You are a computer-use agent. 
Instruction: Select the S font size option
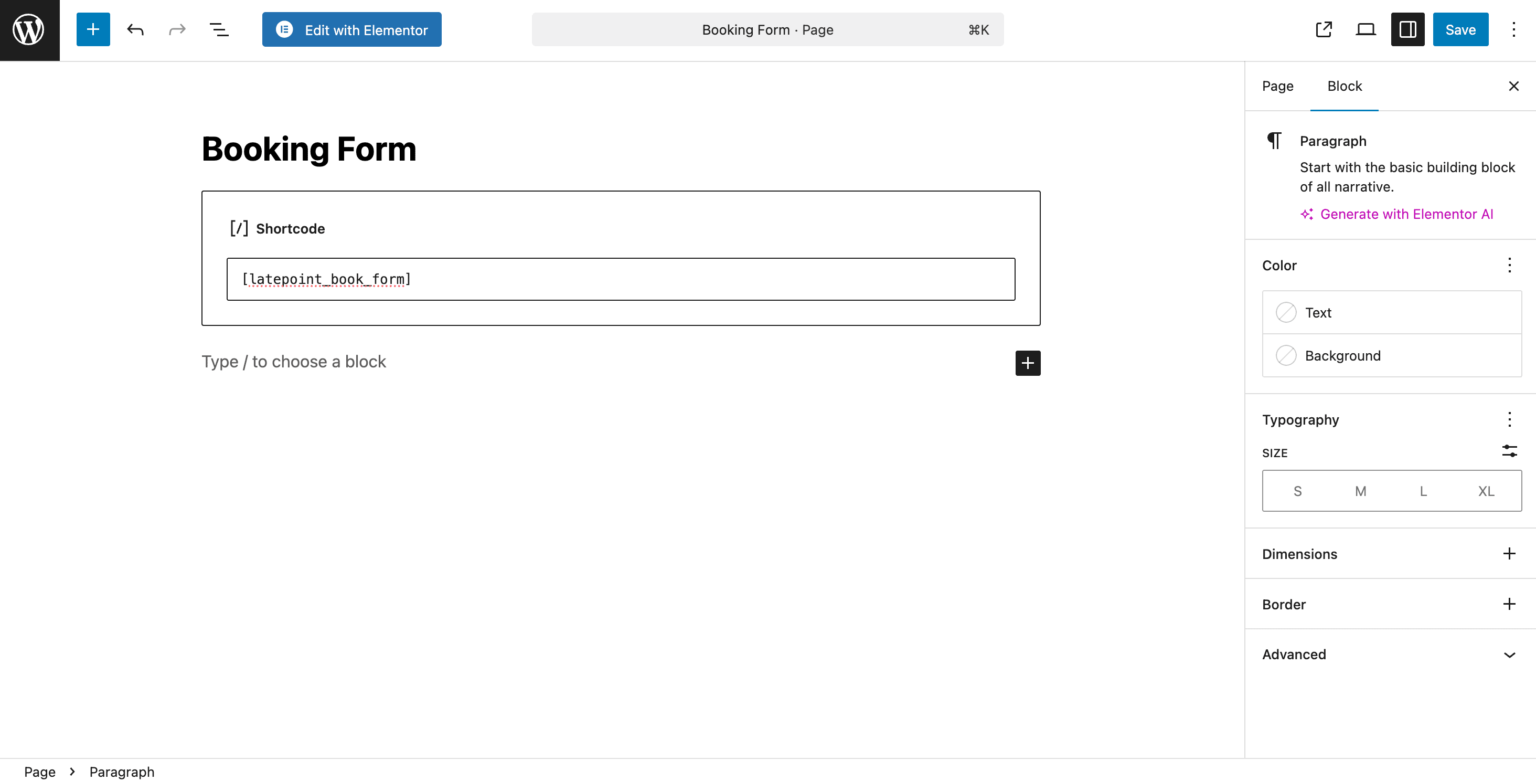[1297, 490]
